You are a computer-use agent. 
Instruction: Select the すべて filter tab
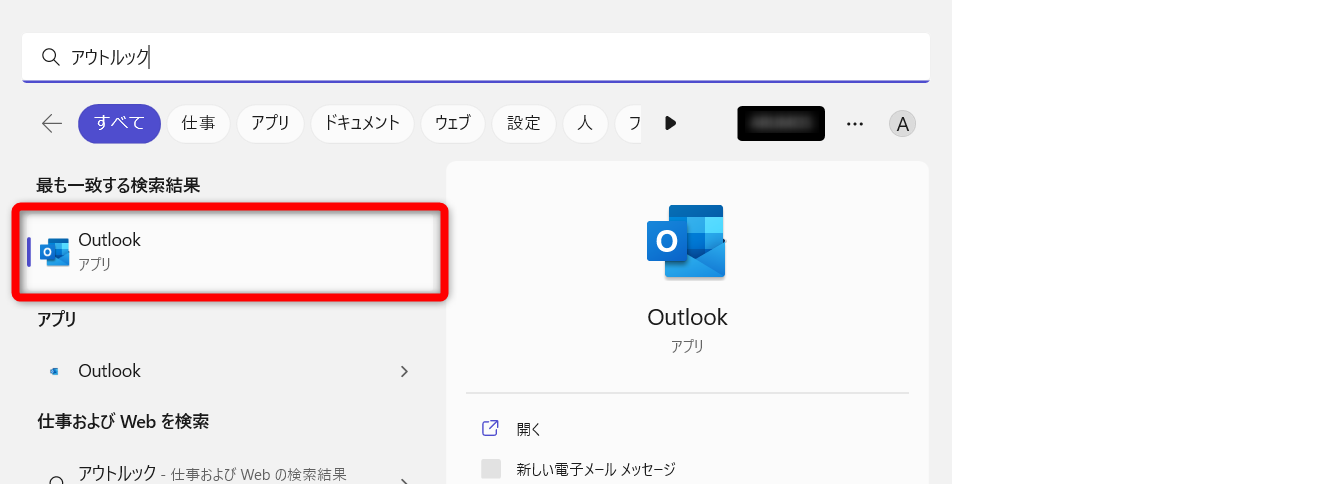click(119, 123)
